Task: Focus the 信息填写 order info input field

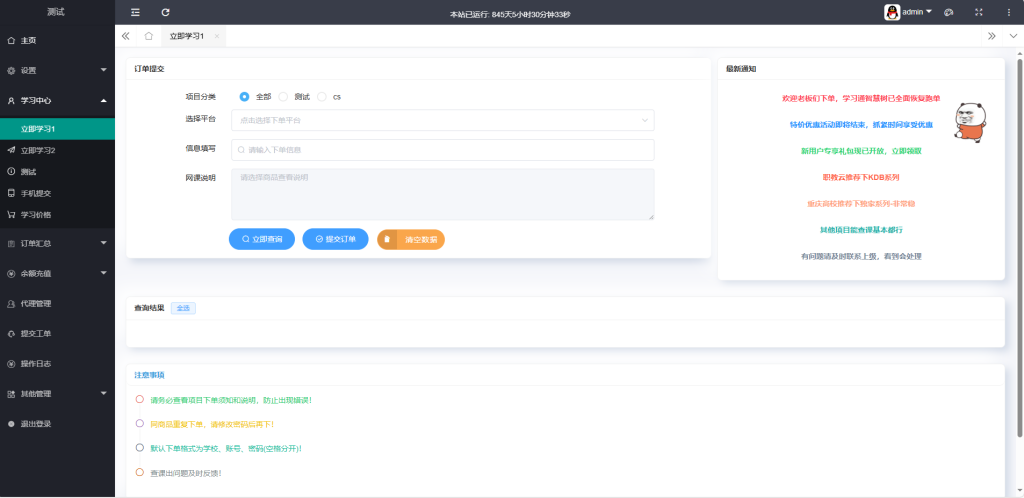Action: click(x=442, y=150)
